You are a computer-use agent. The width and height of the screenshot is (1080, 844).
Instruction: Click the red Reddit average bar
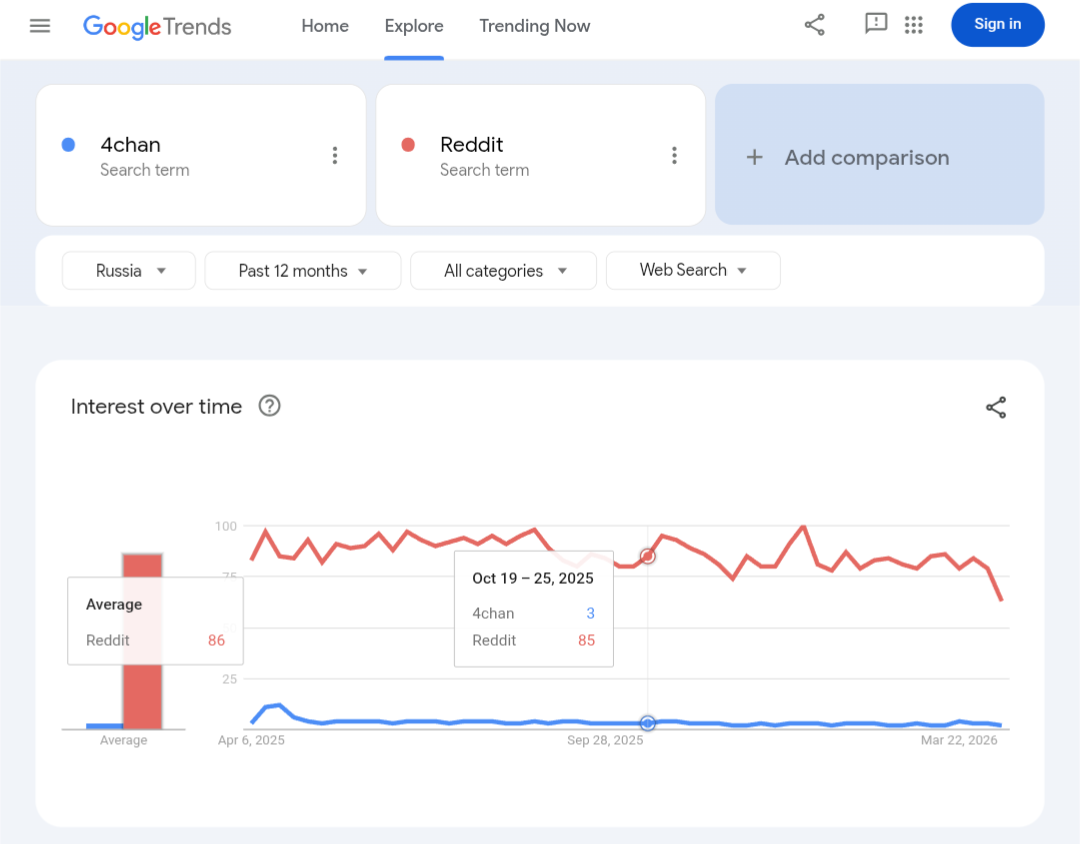pyautogui.click(x=143, y=641)
